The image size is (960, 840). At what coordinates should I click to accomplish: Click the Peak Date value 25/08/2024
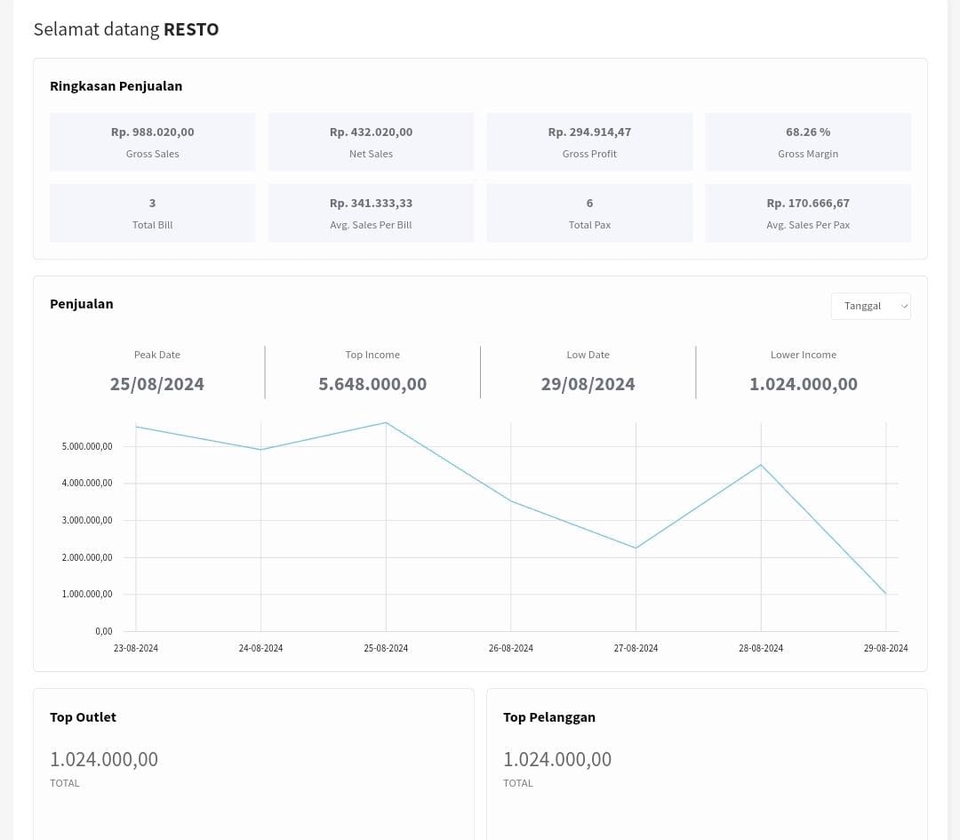pos(156,384)
